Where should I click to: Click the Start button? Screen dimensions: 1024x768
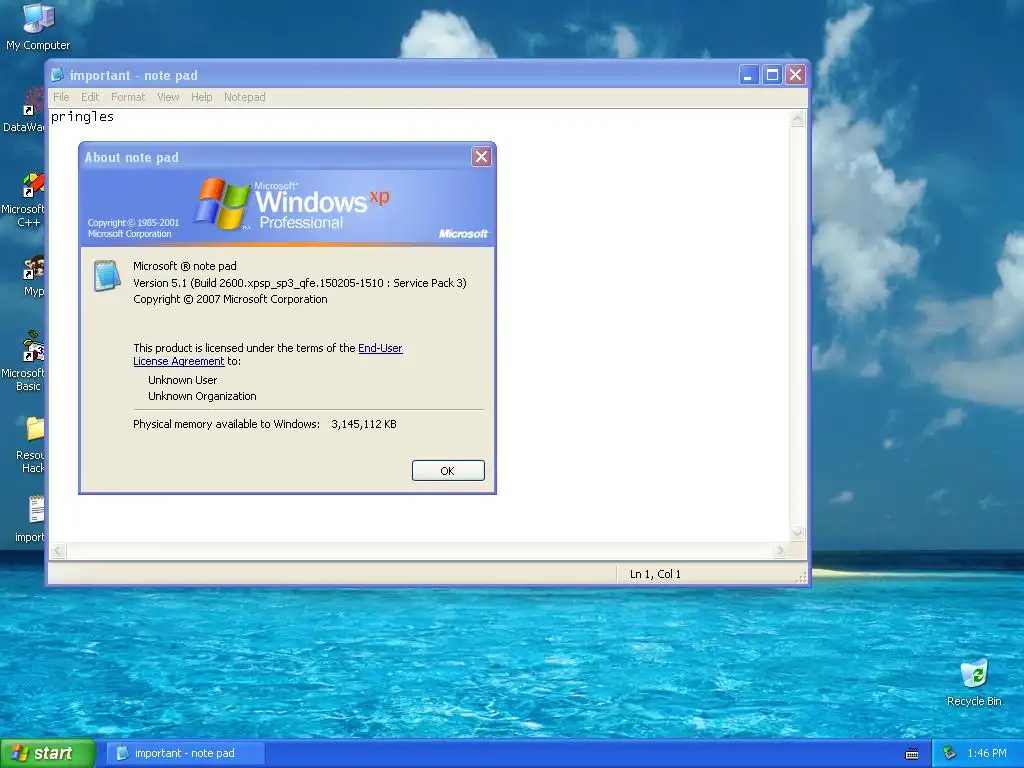47,754
